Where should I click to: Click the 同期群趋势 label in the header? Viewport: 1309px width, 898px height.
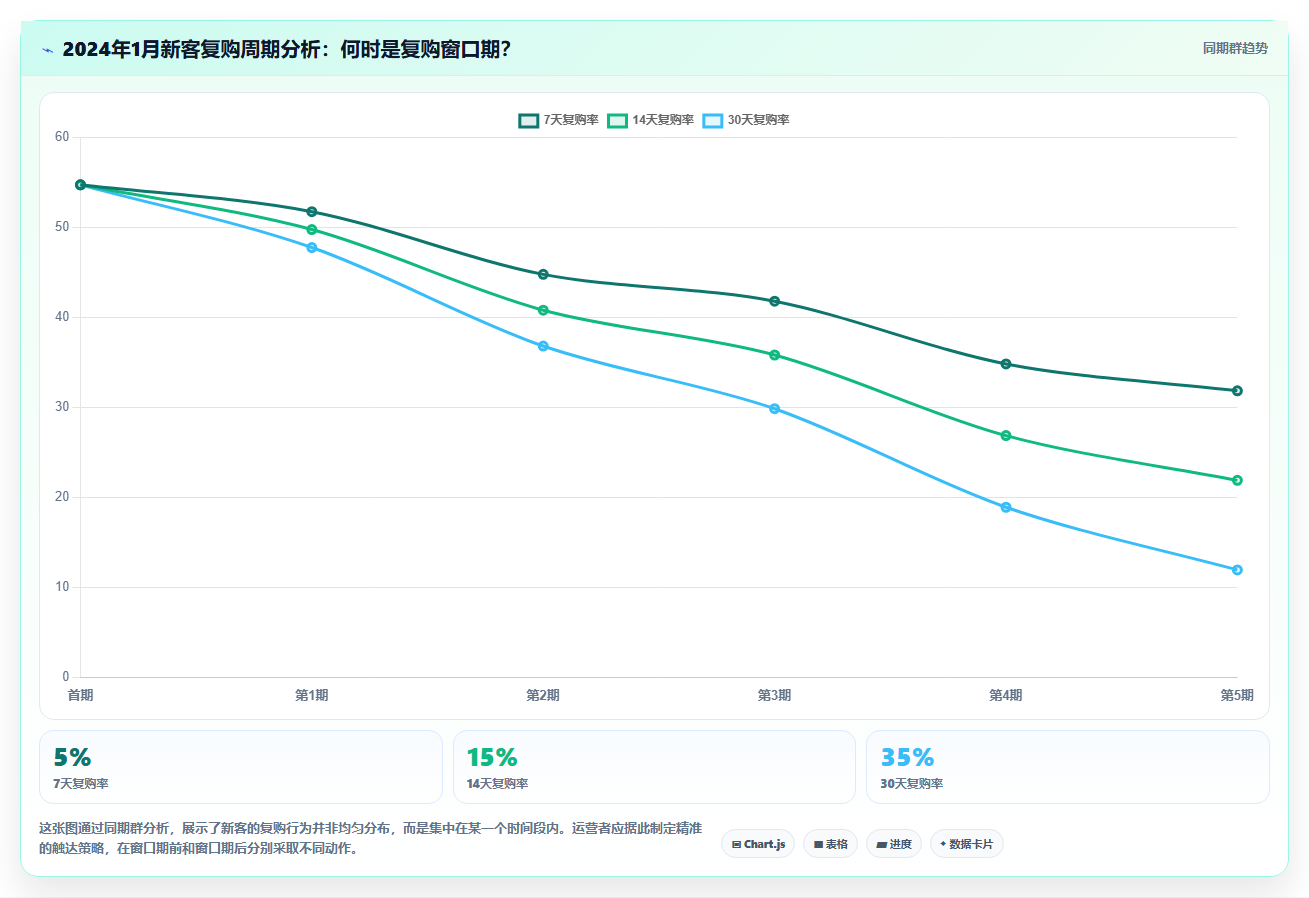click(x=1235, y=48)
